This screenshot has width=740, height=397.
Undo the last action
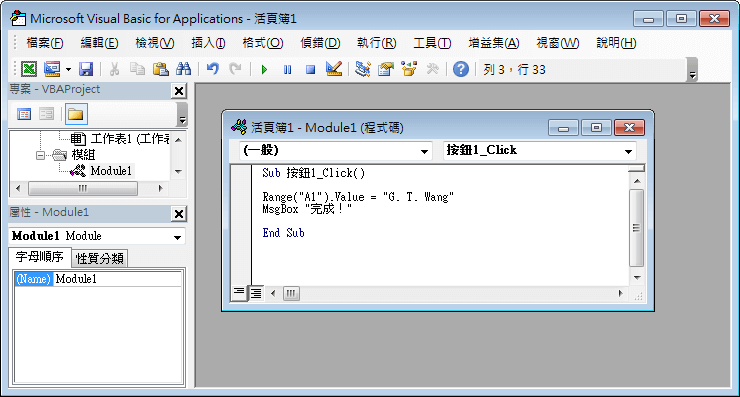point(213,69)
